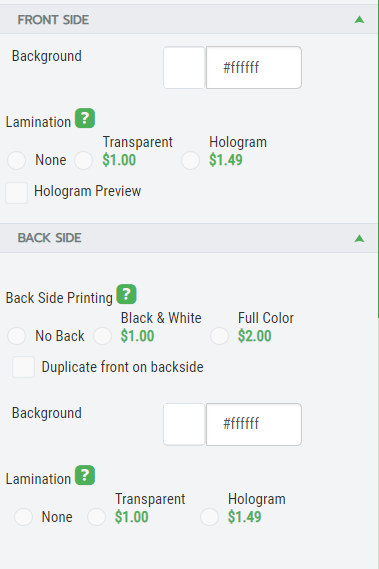379x569 pixels.
Task: Collapse the BACK SIDE section arrow
Action: 359,238
